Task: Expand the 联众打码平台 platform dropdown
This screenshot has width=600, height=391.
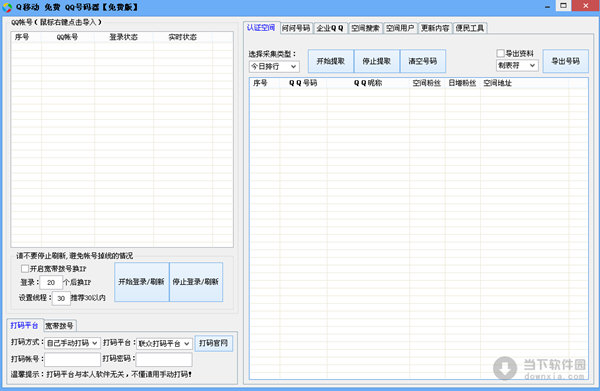Action: pyautogui.click(x=164, y=344)
